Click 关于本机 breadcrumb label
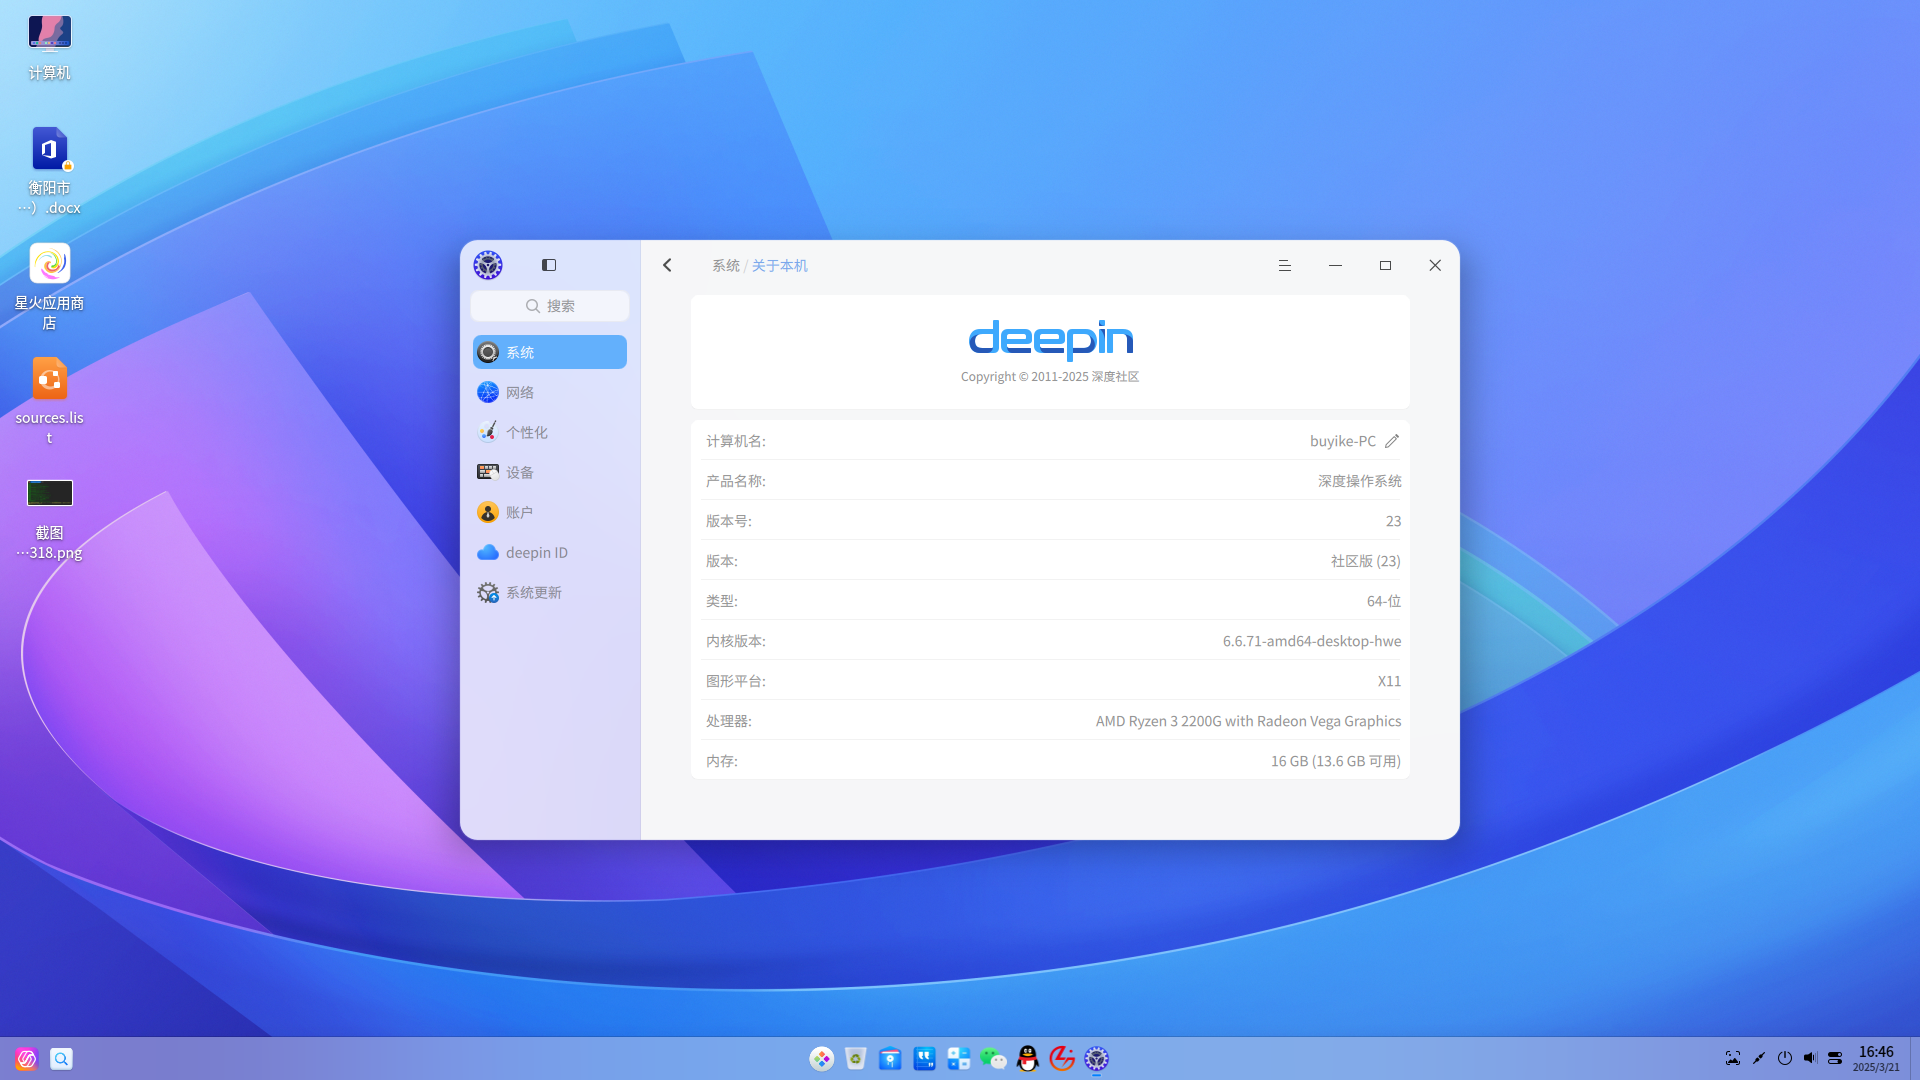Screen dimensions: 1920x1080 780,265
